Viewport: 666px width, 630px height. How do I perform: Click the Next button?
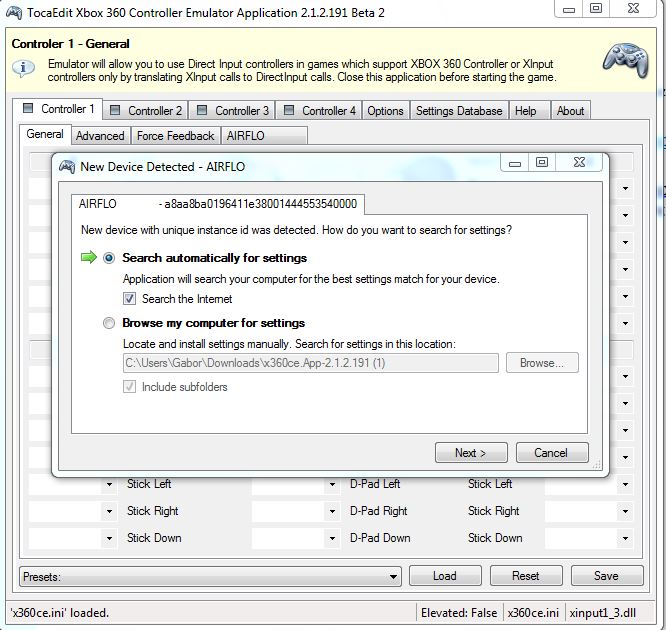click(x=470, y=453)
